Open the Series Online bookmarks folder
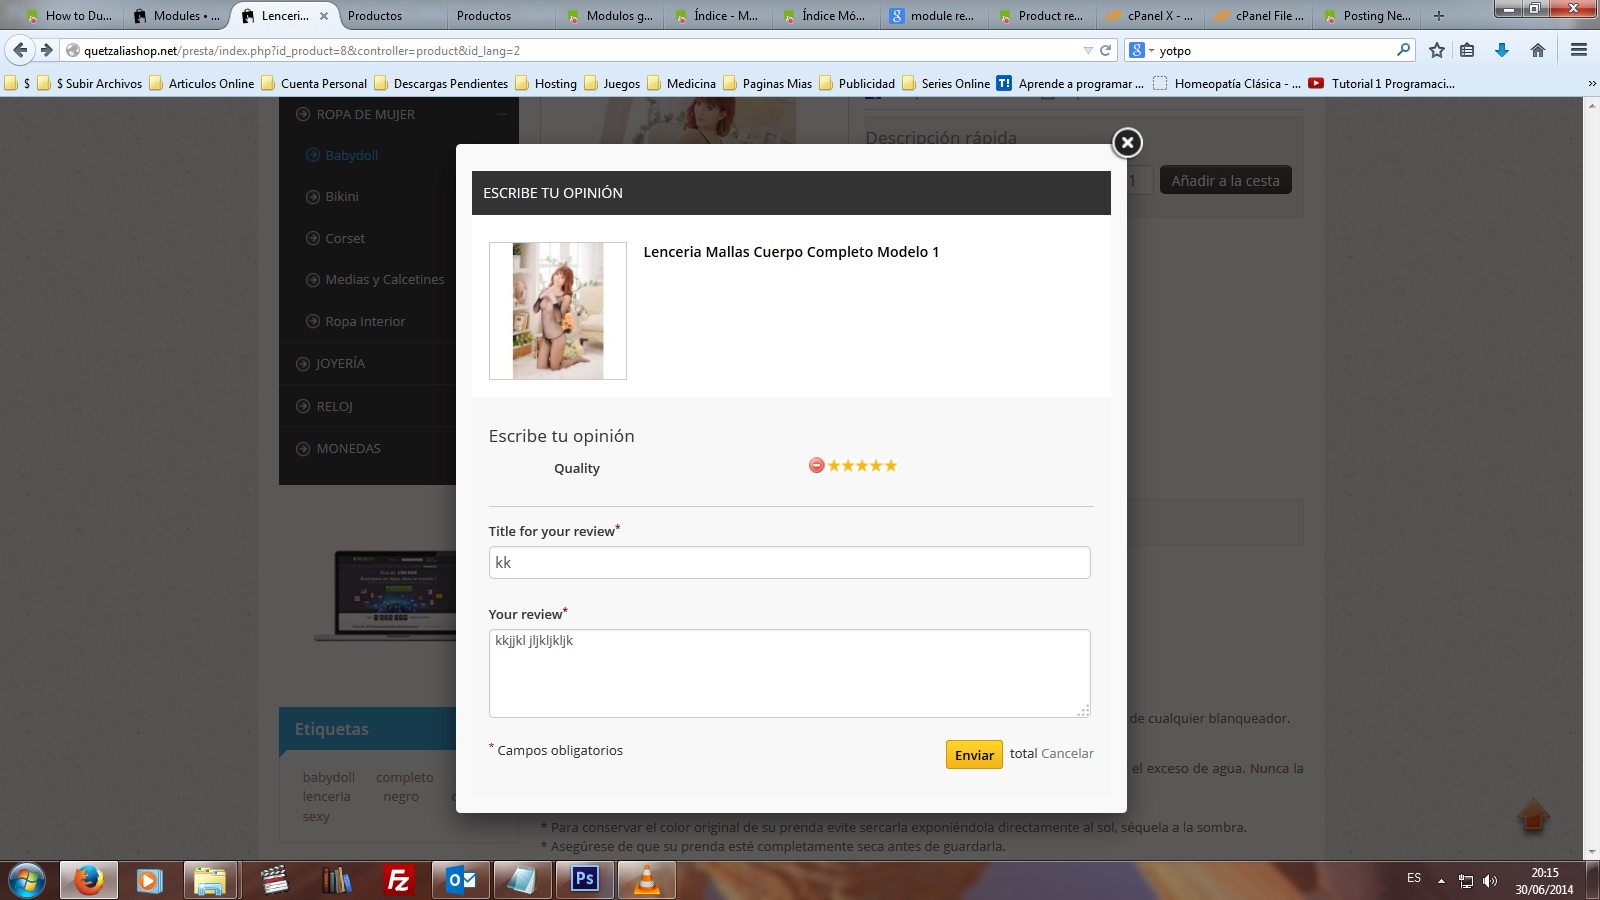 click(946, 84)
